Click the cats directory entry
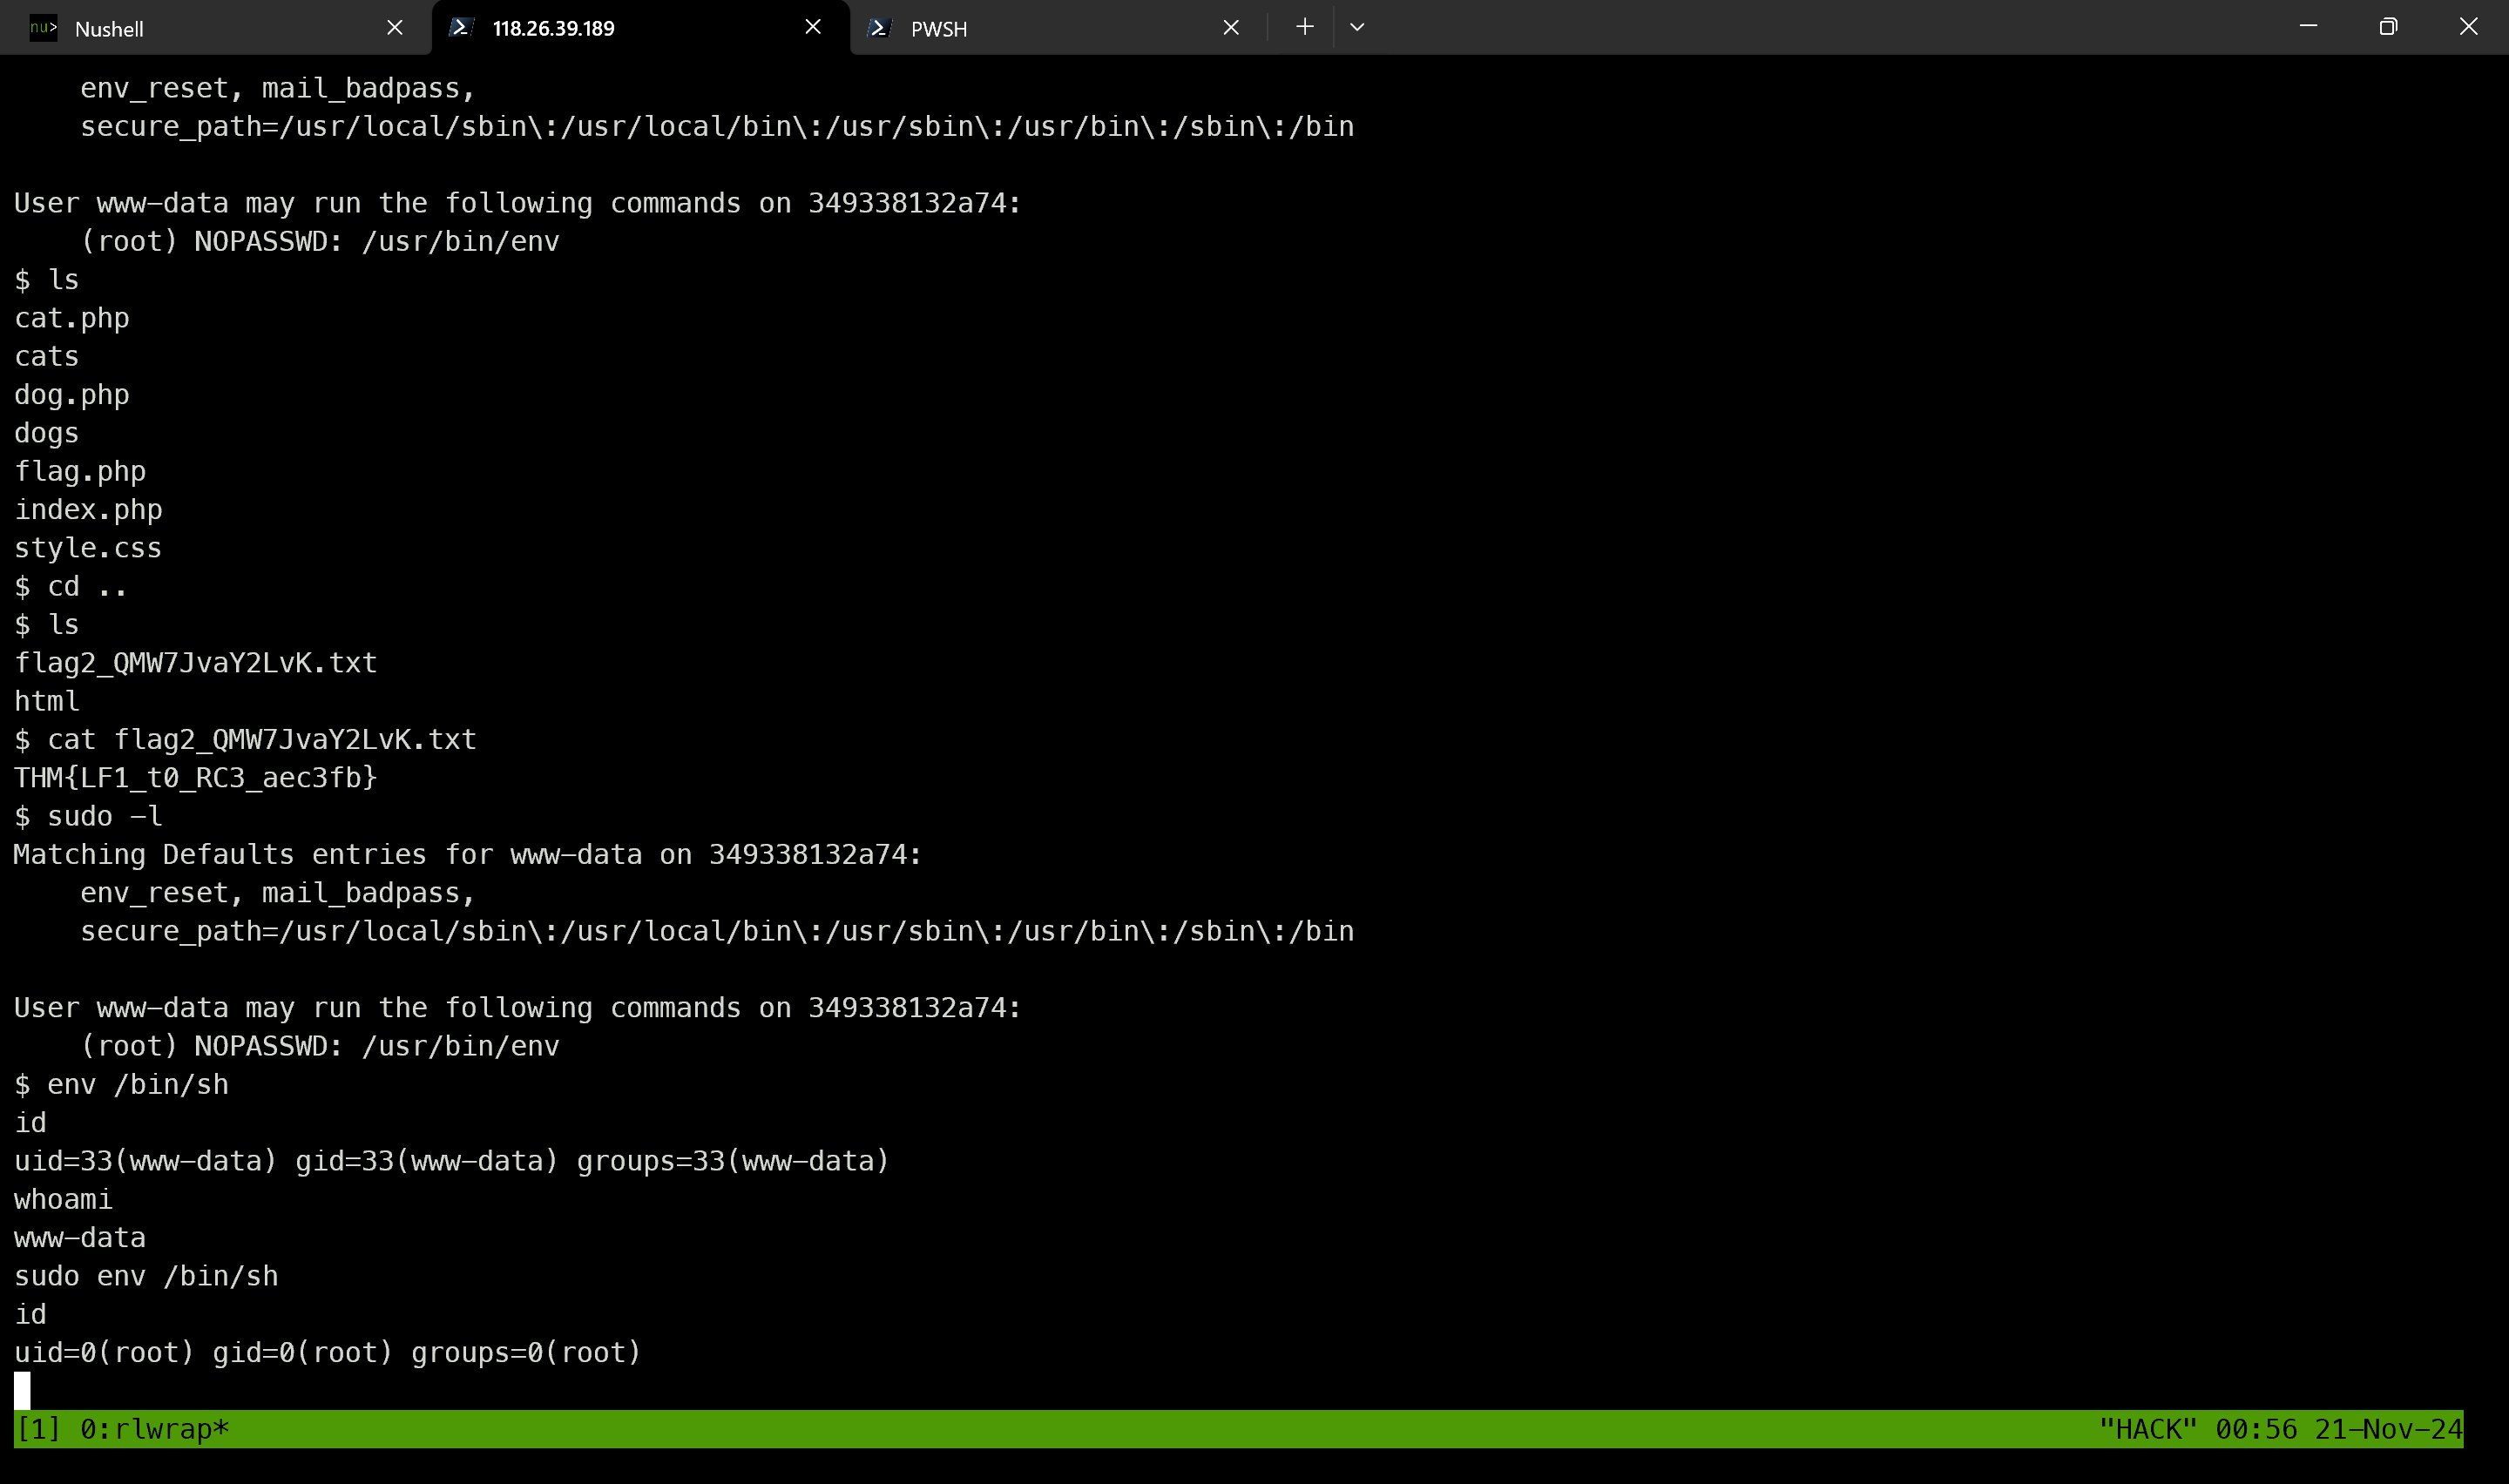This screenshot has height=1484, width=2509. click(47, 357)
